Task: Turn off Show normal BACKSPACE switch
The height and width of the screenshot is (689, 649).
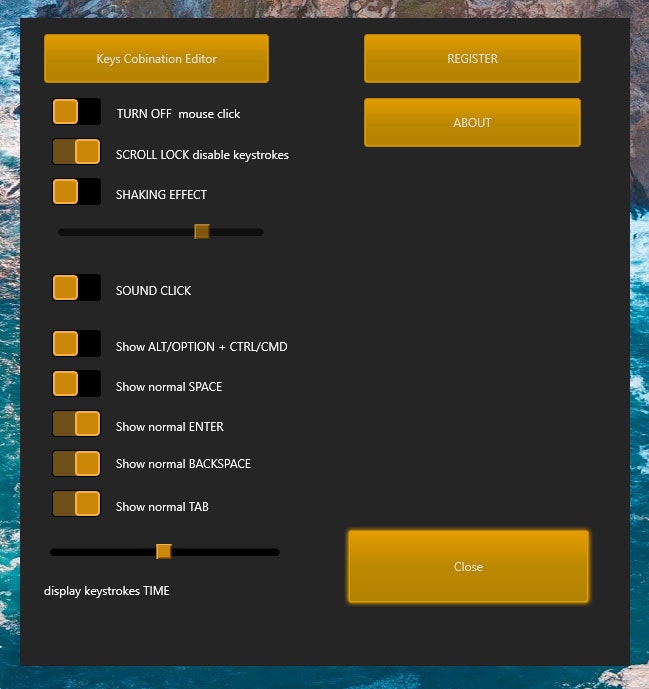Action: [x=76, y=464]
